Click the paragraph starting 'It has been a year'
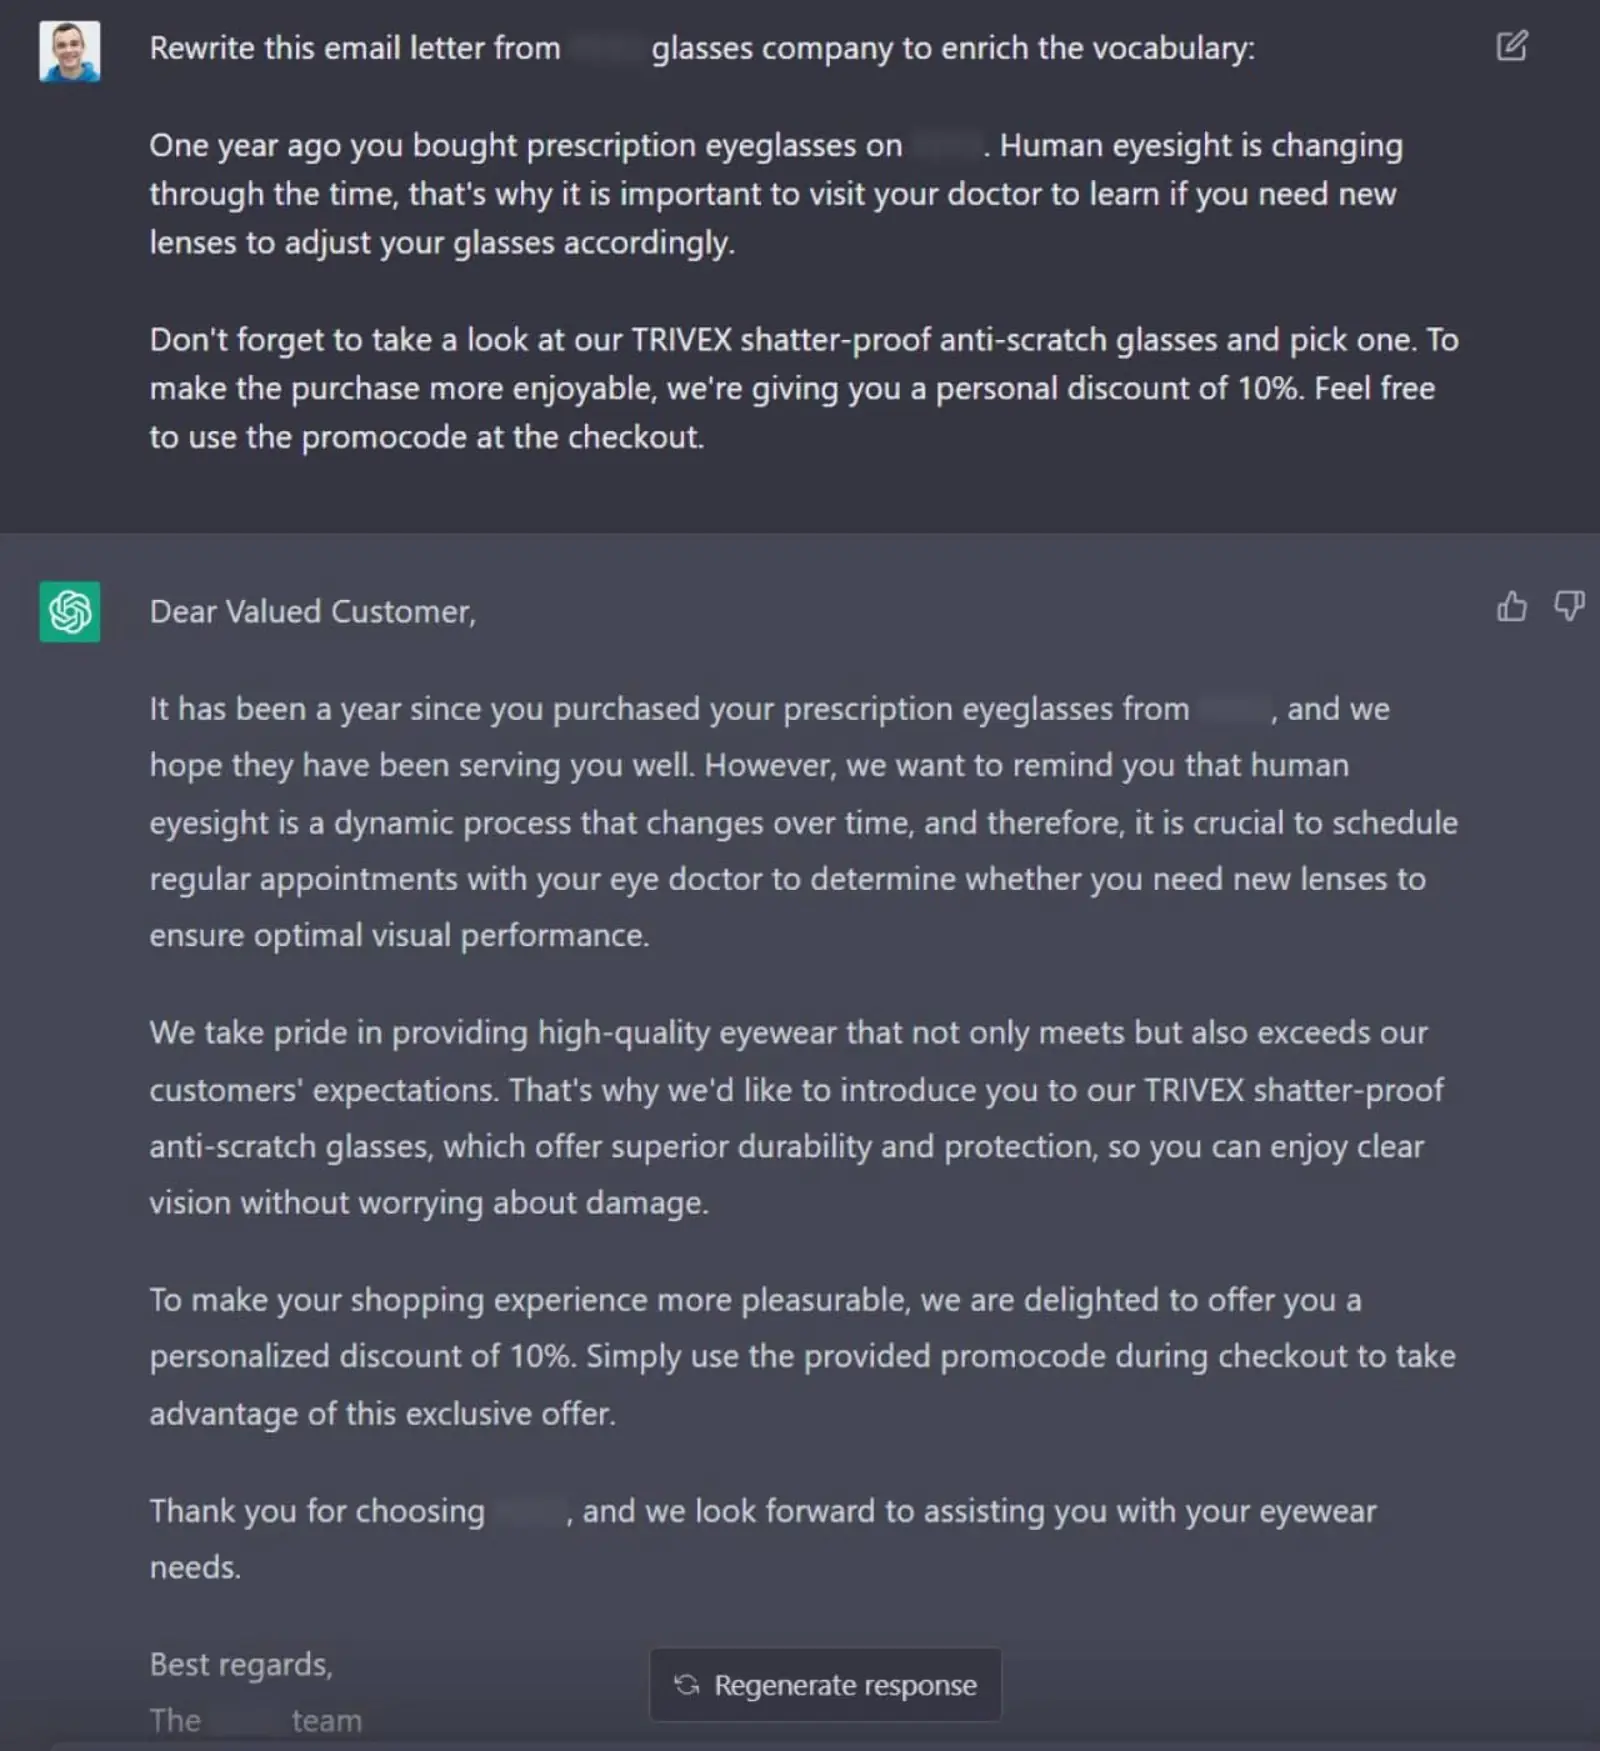1600x1751 pixels. click(804, 822)
